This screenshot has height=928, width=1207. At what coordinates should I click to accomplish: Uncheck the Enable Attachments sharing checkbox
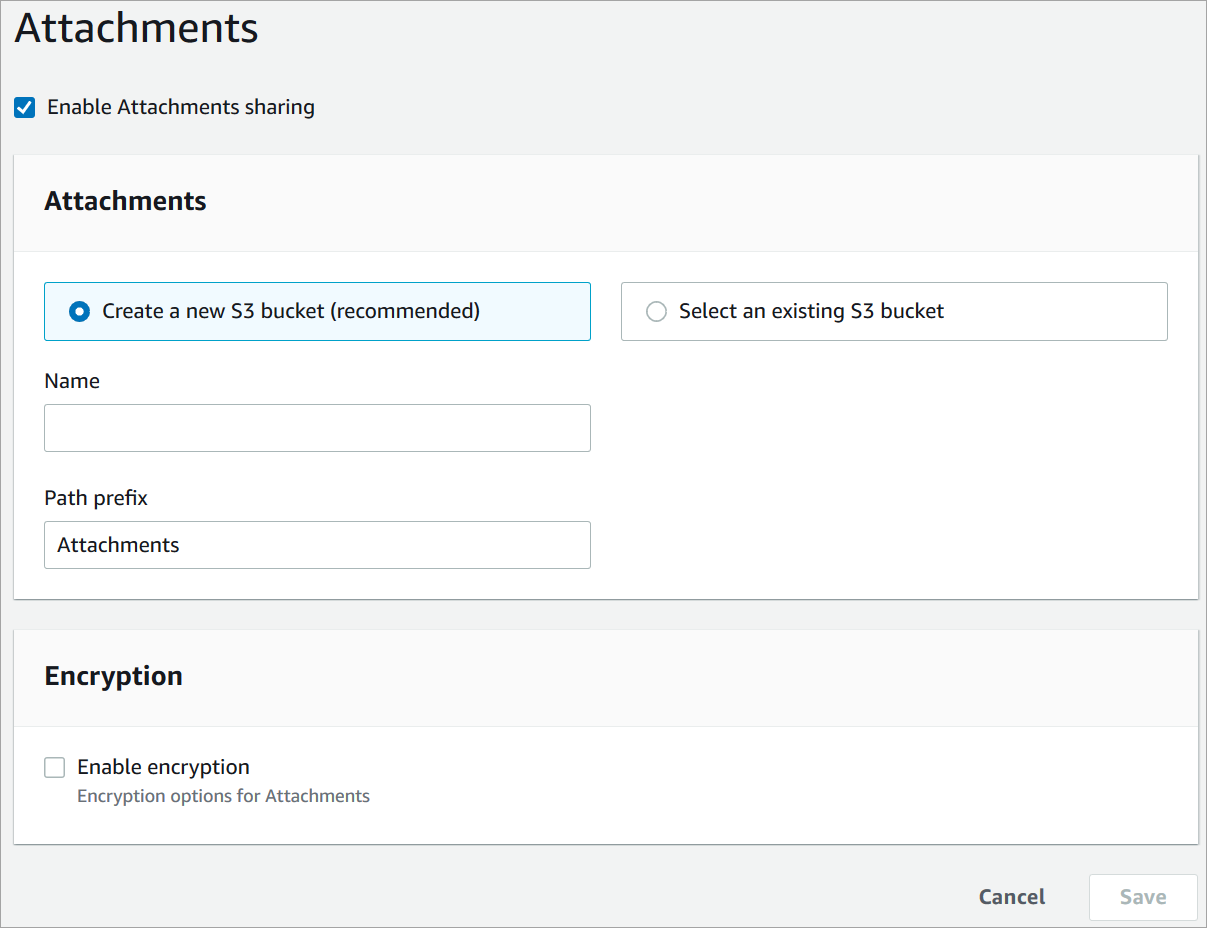pyautogui.click(x=25, y=107)
